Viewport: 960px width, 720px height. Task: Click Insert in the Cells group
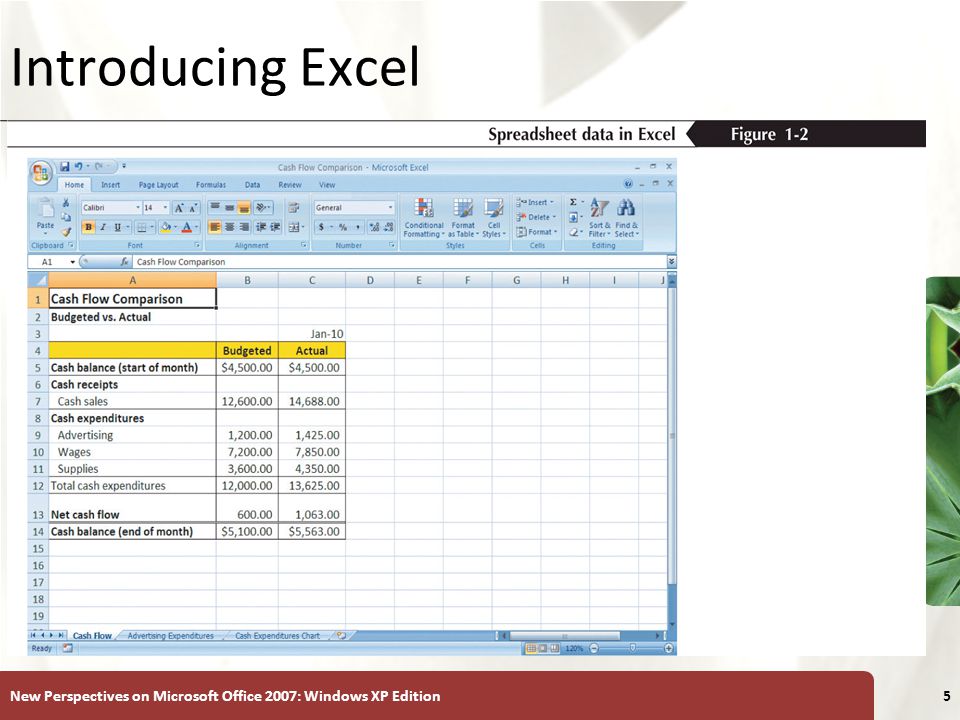[535, 202]
